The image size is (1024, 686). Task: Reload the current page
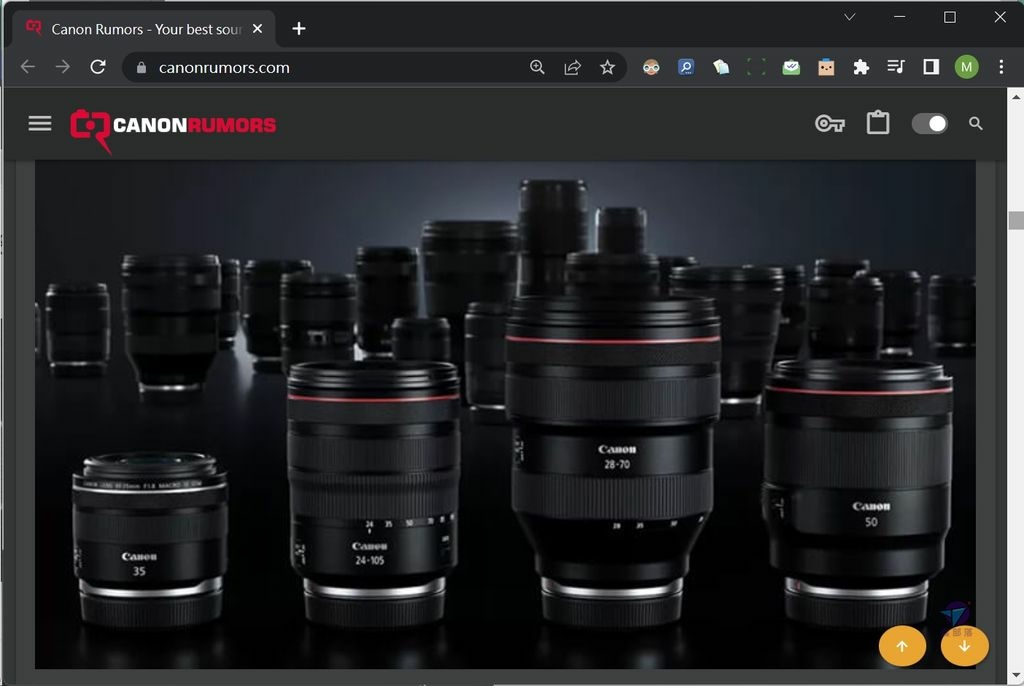coord(98,67)
